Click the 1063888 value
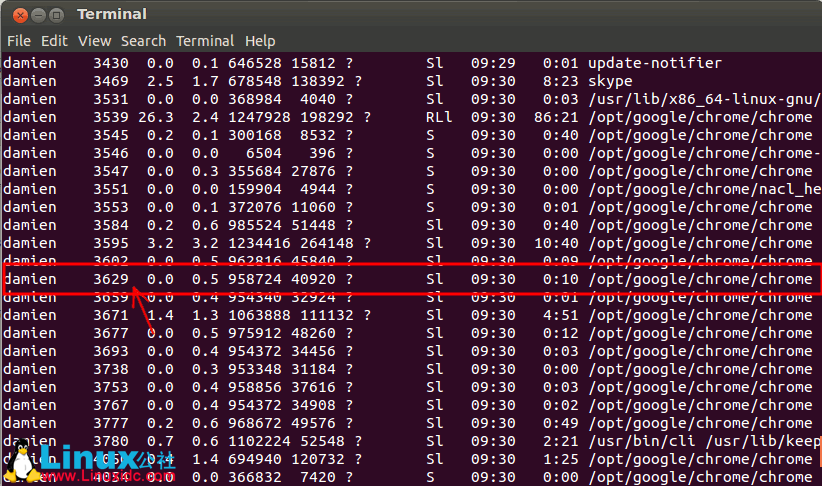This screenshot has width=822, height=486. (x=259, y=315)
